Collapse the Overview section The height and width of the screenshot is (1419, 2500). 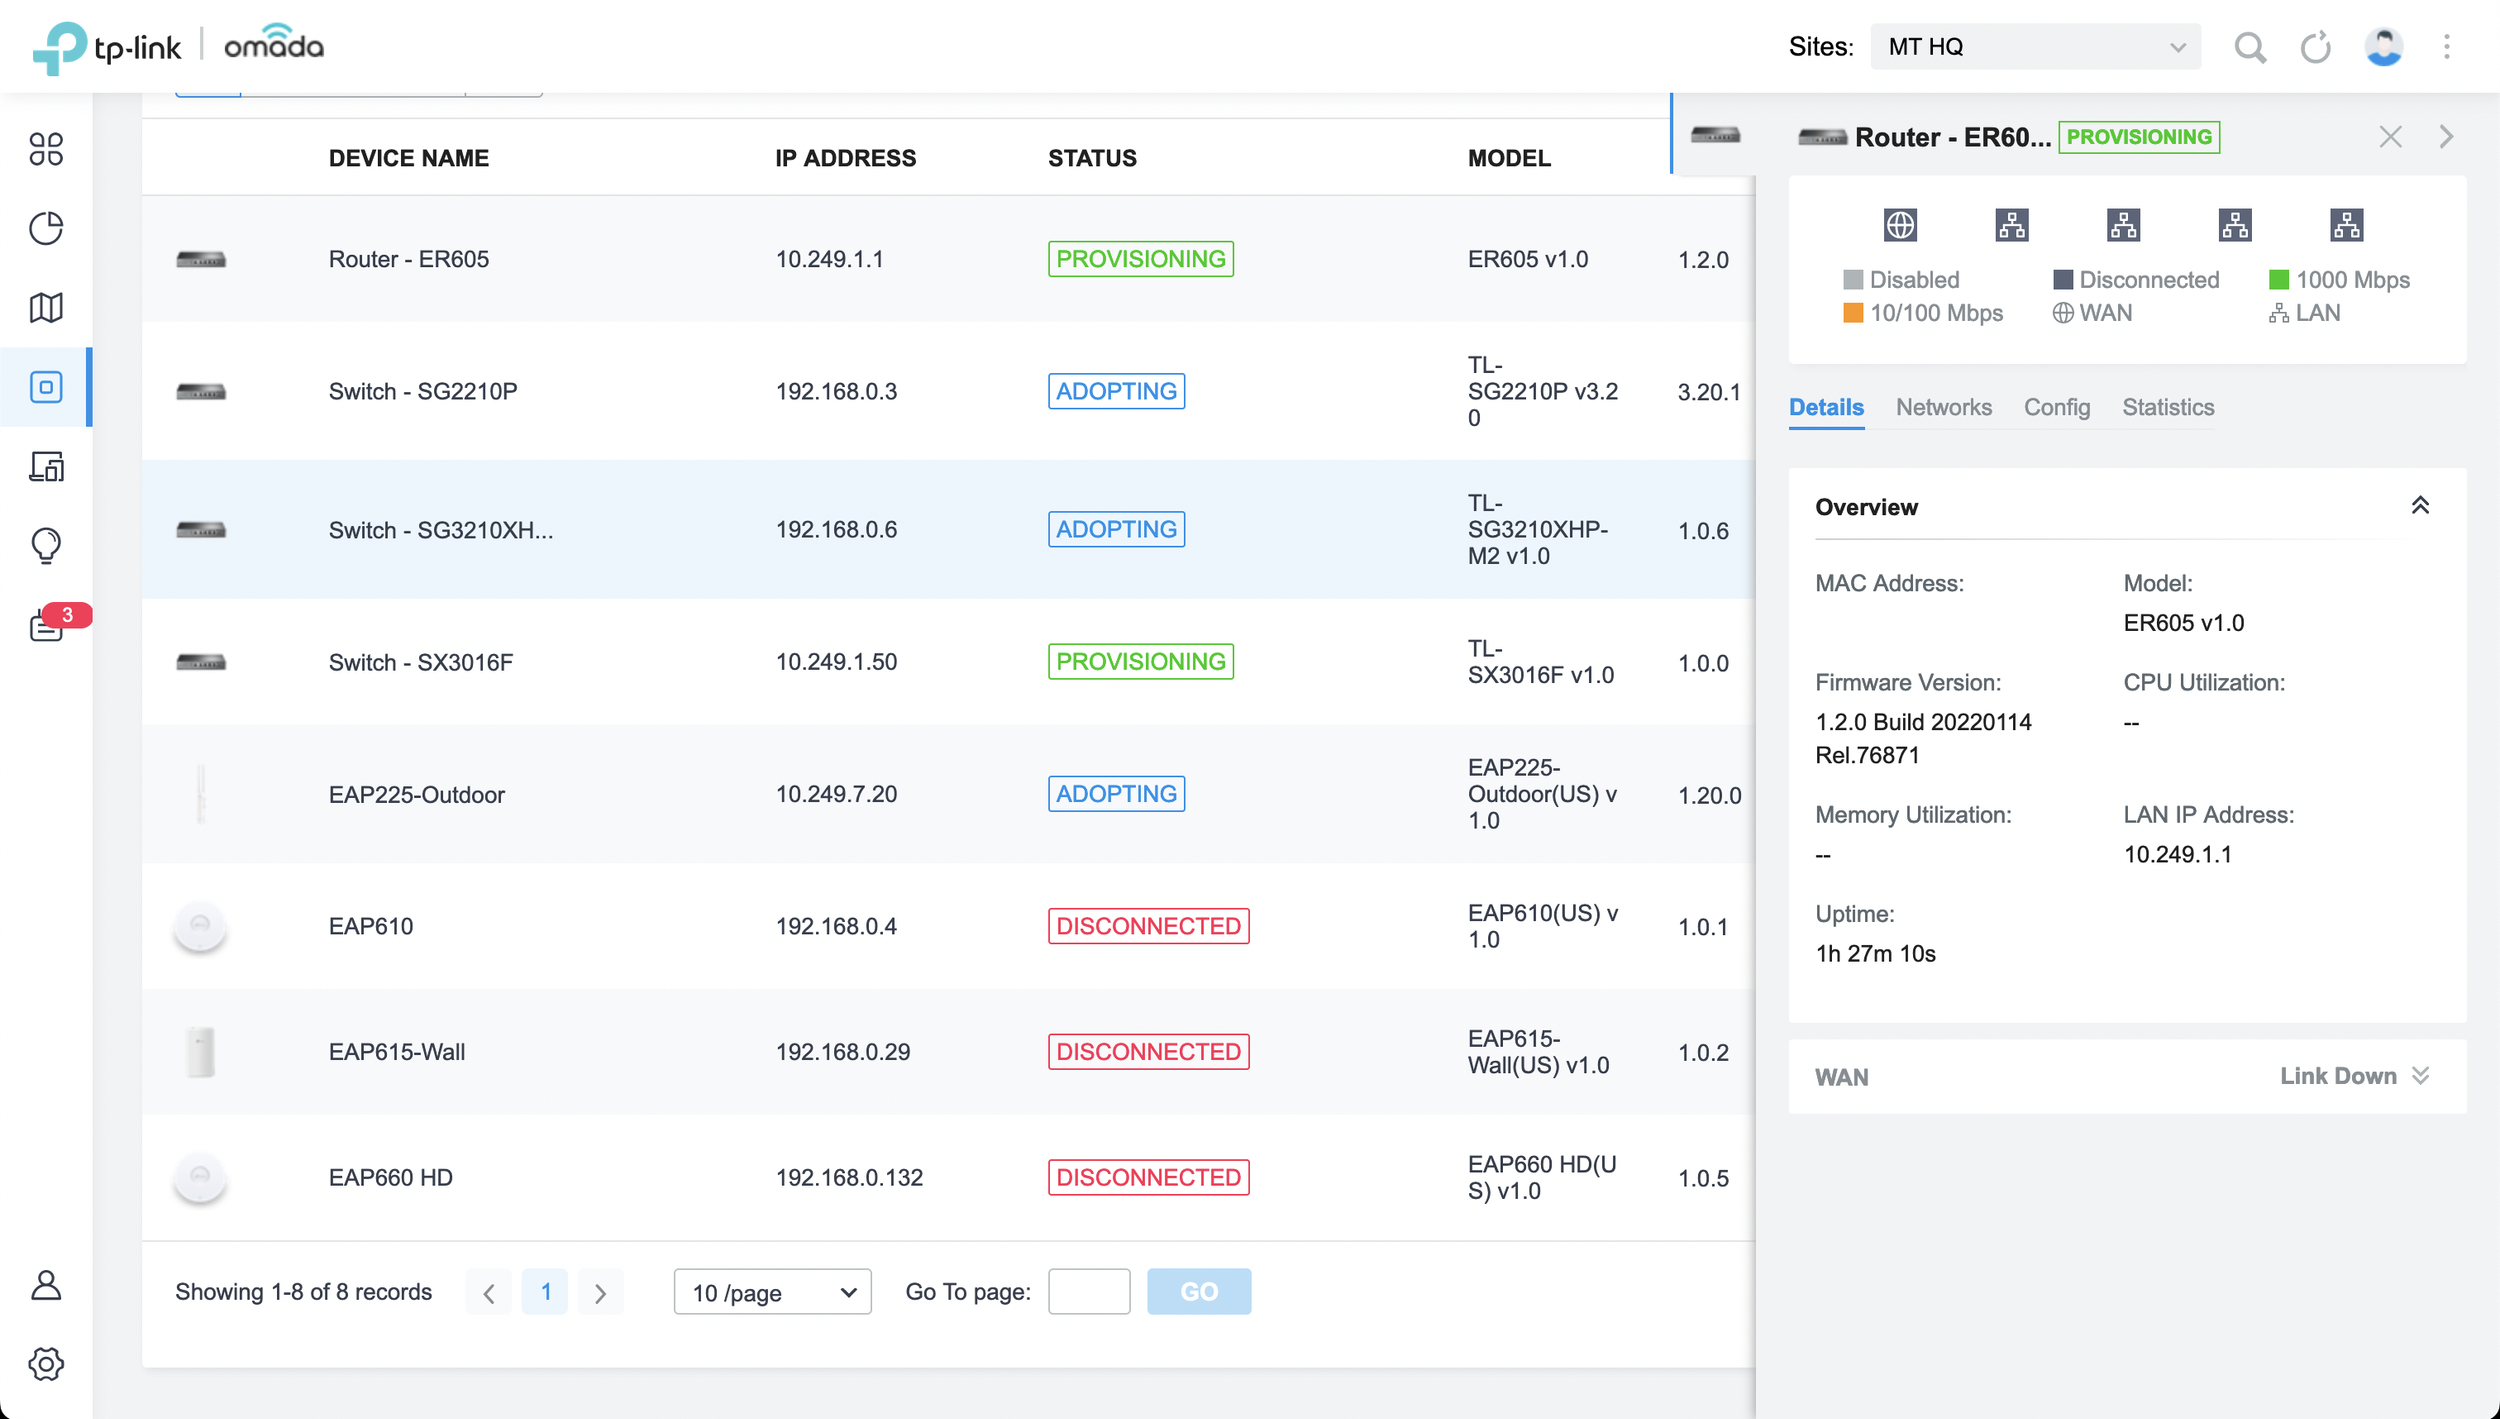[x=2420, y=505]
